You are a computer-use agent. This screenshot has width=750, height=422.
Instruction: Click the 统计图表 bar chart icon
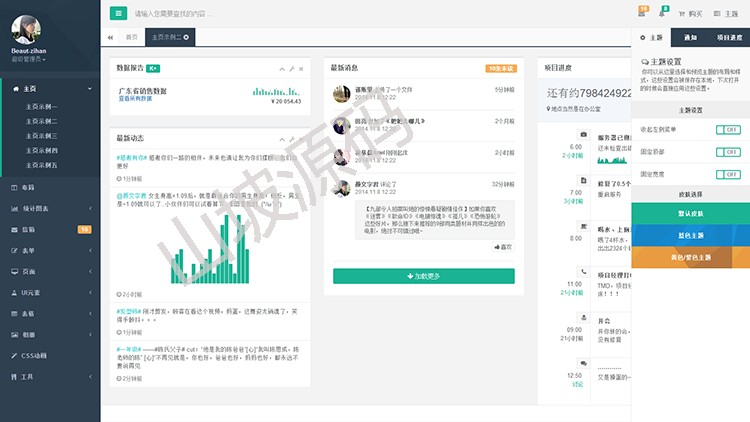coord(14,209)
